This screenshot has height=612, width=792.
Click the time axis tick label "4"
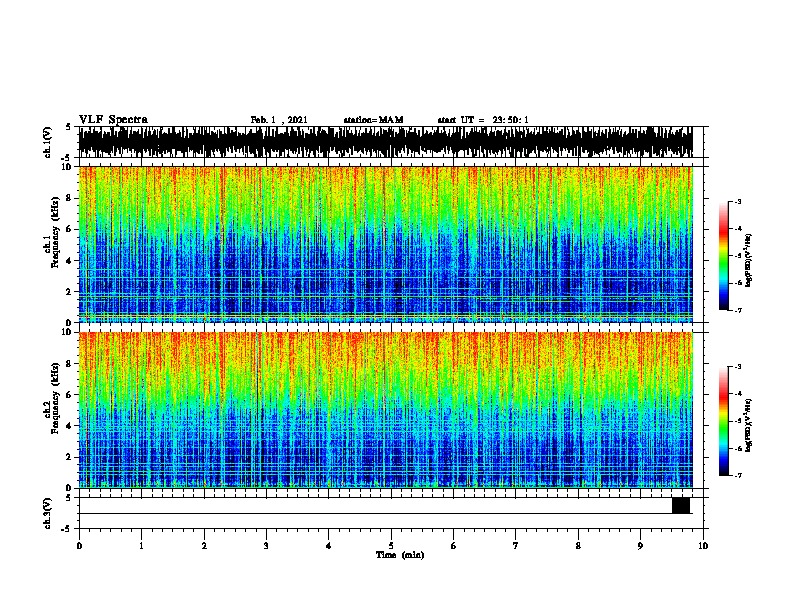[x=329, y=546]
